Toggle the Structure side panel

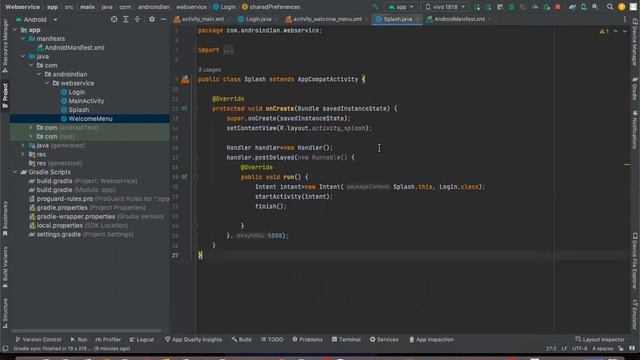5,313
